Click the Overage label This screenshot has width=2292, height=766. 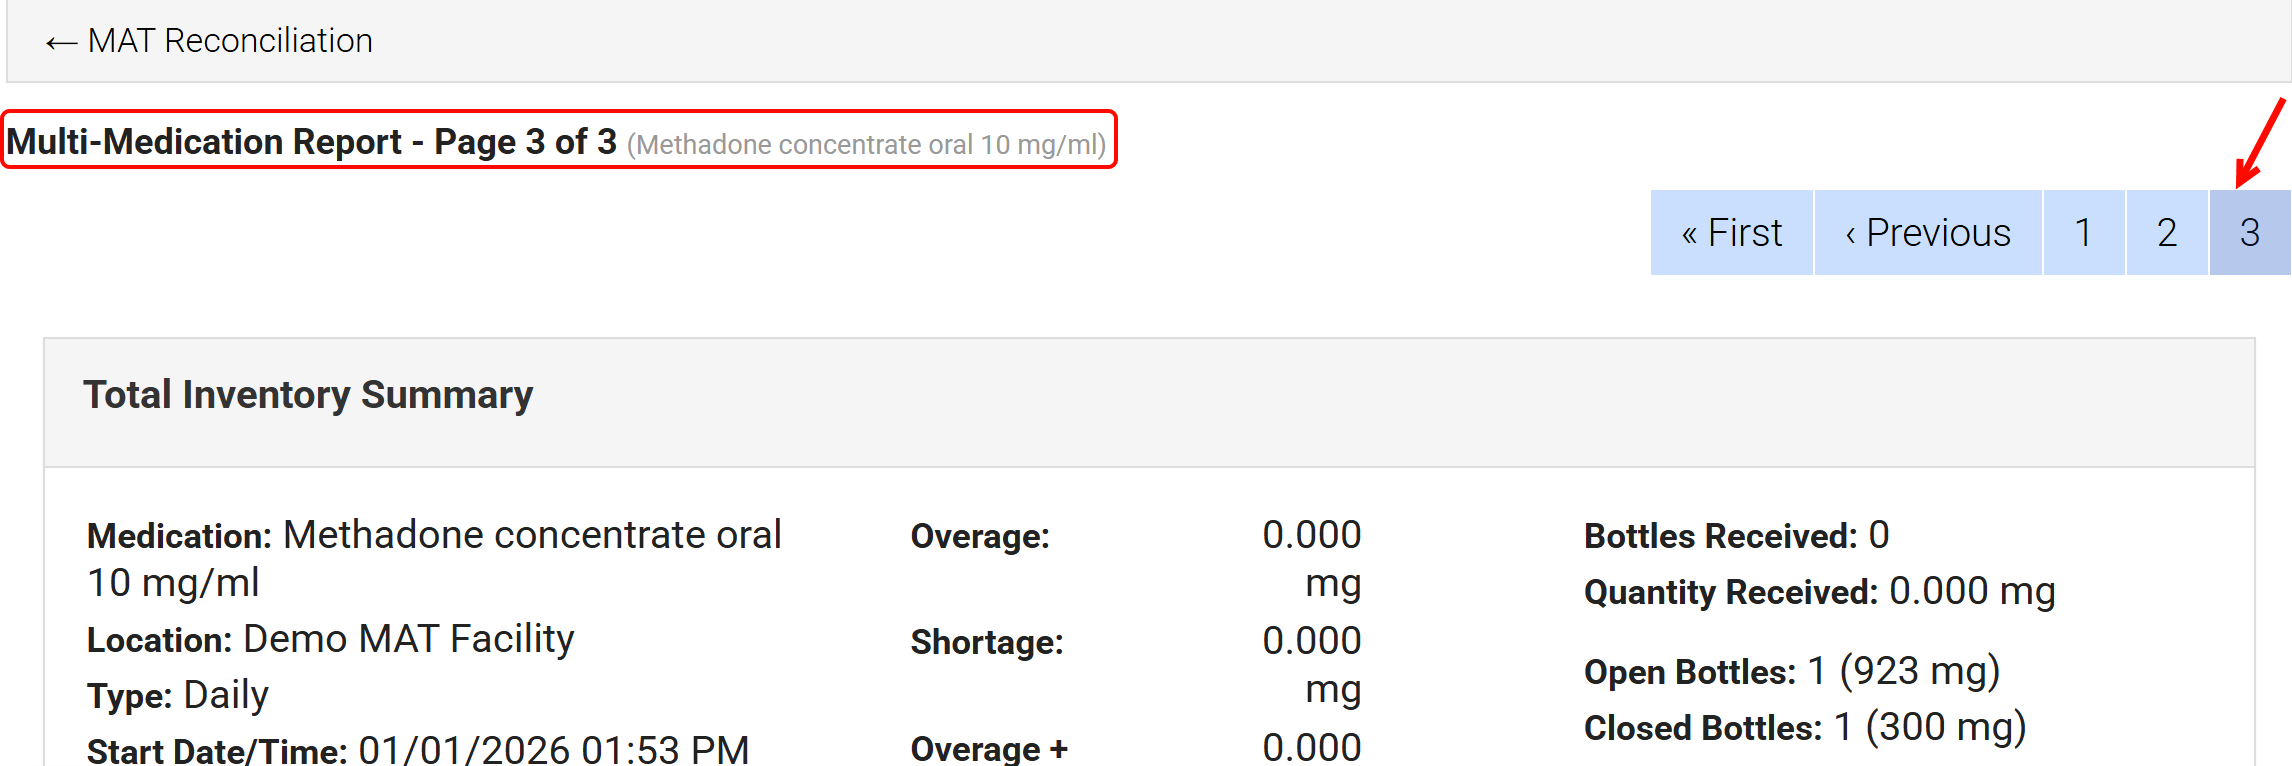980,537
